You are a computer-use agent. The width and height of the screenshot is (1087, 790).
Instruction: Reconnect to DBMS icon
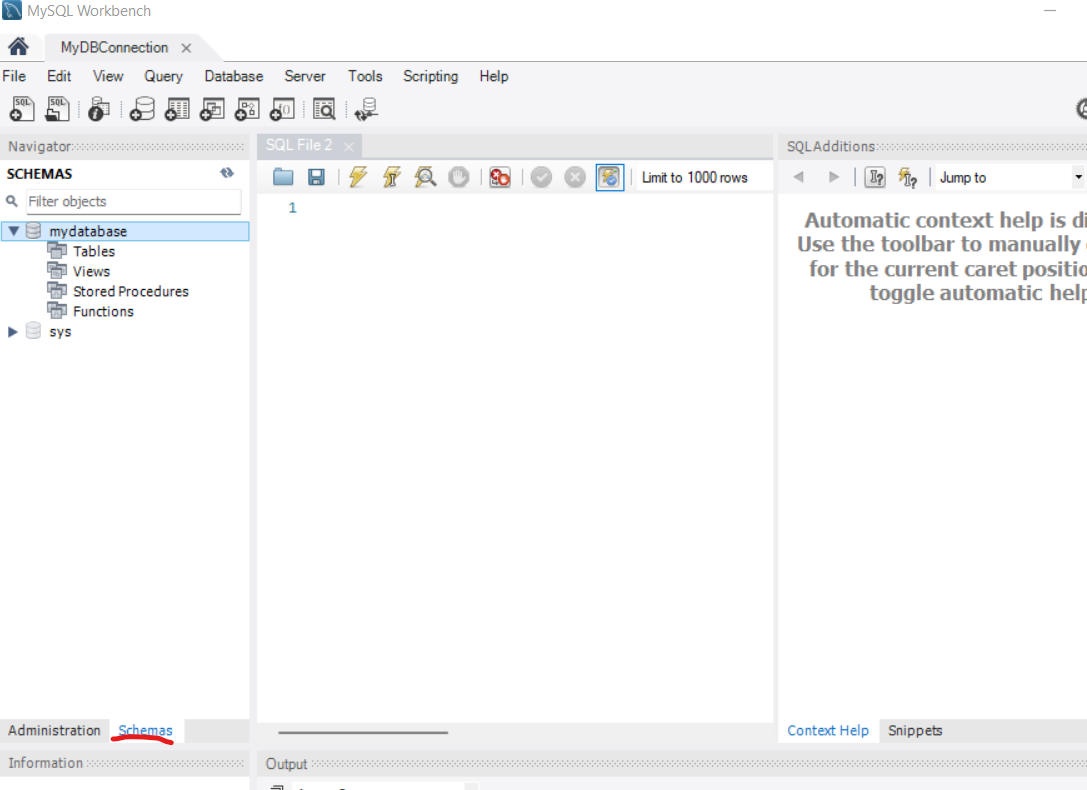pyautogui.click(x=366, y=109)
